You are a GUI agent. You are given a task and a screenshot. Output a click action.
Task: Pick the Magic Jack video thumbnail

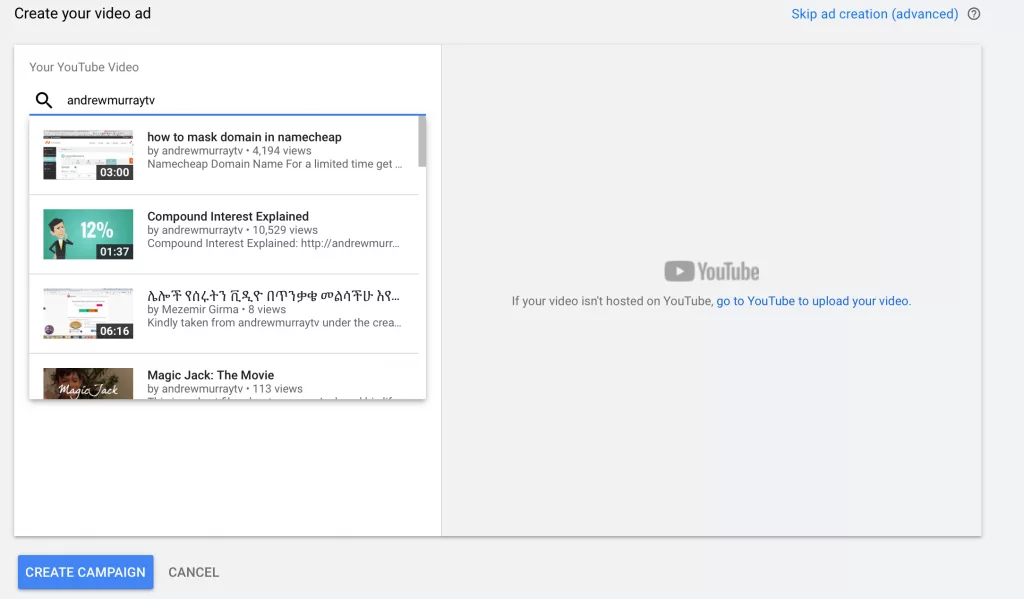point(88,383)
